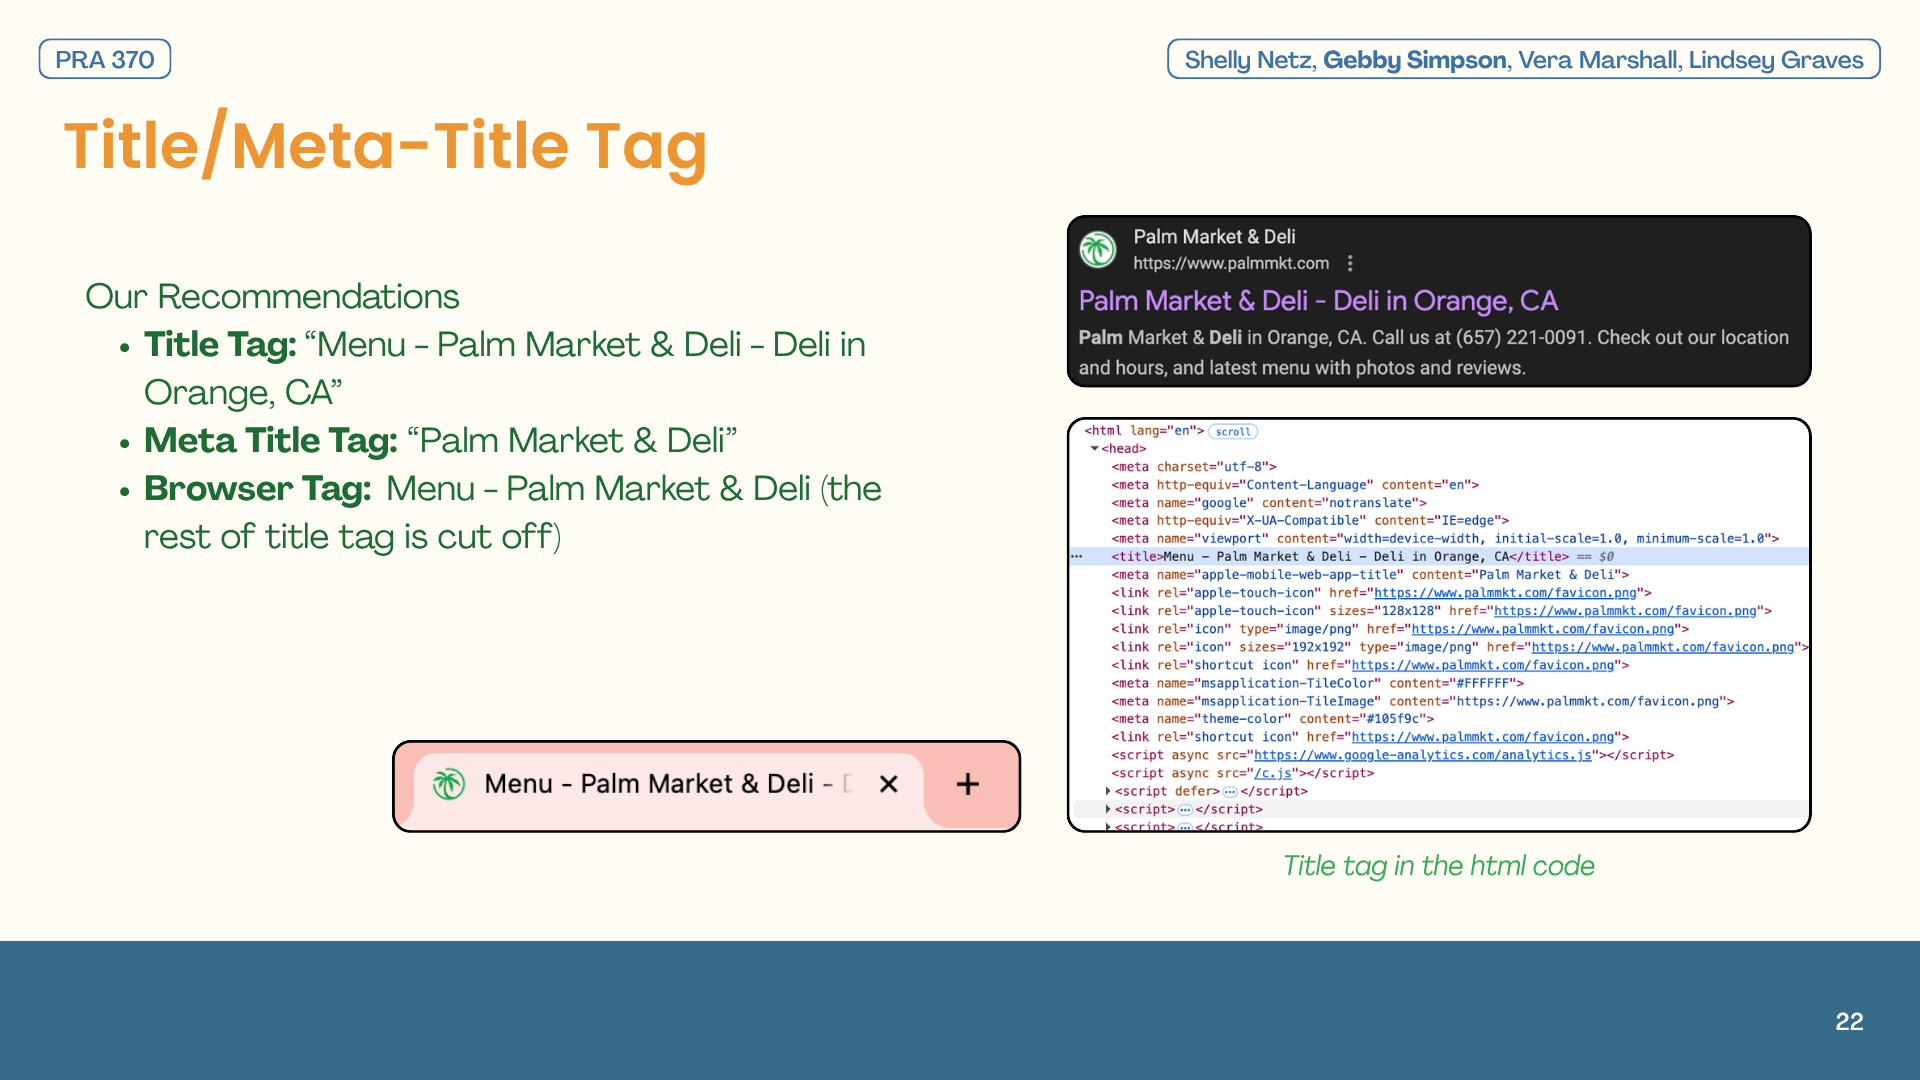
Task: Select the meta name="google" notranslate line
Action: [1269, 503]
